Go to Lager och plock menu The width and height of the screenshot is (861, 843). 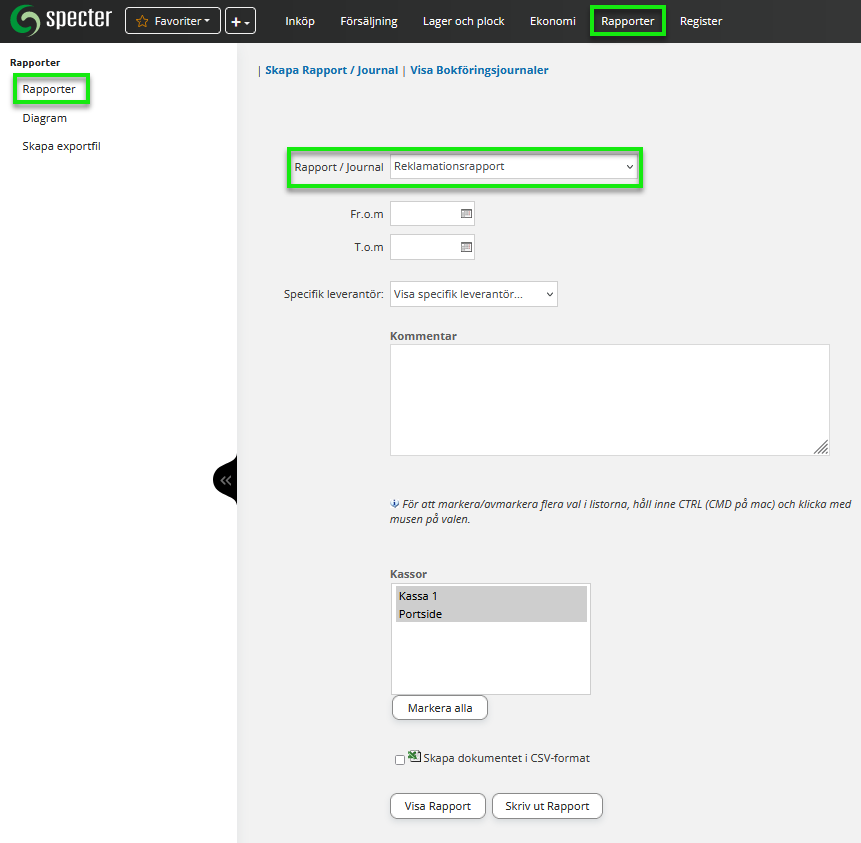point(465,21)
